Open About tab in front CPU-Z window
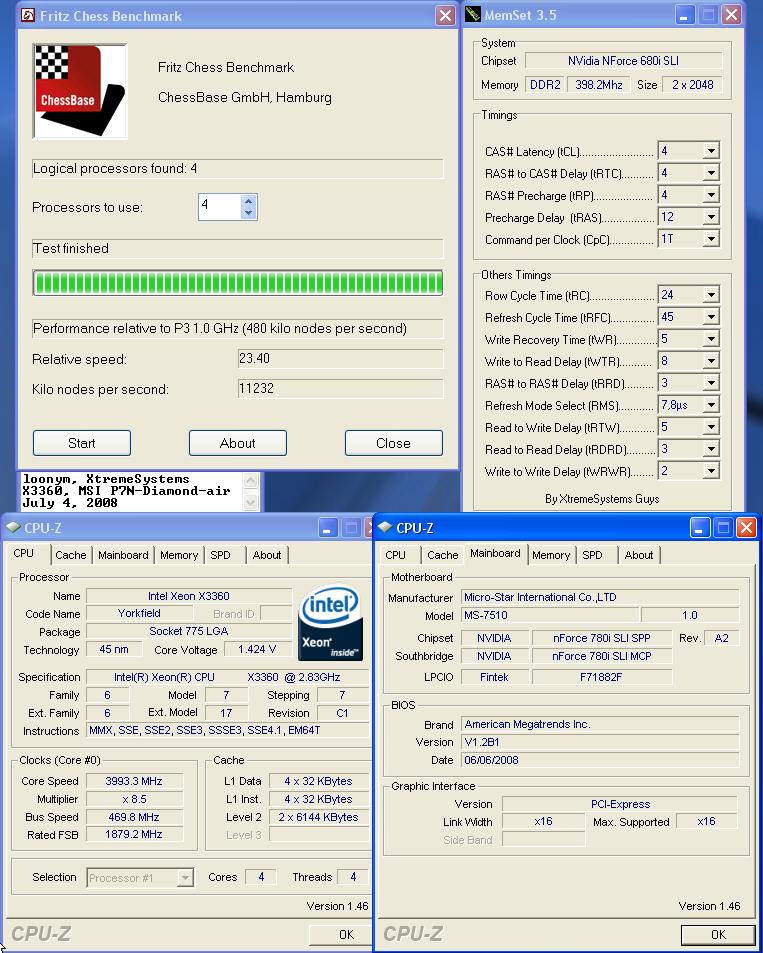 pos(639,555)
